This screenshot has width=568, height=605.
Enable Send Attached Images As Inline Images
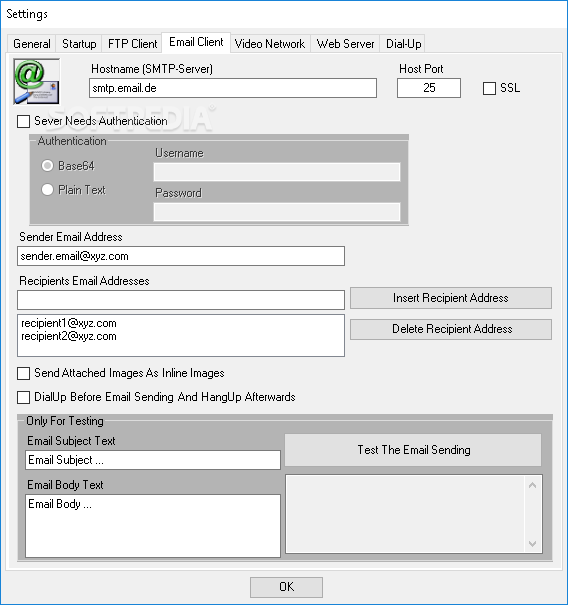tap(24, 373)
